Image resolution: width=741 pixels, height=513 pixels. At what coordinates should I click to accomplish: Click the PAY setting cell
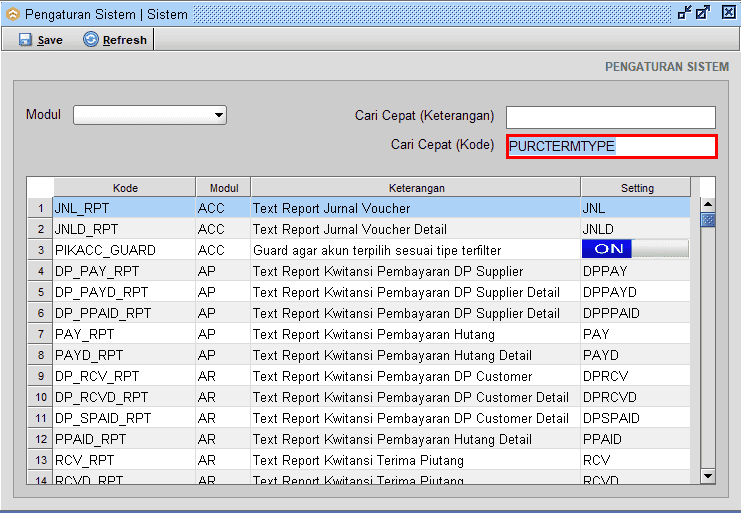(x=635, y=334)
